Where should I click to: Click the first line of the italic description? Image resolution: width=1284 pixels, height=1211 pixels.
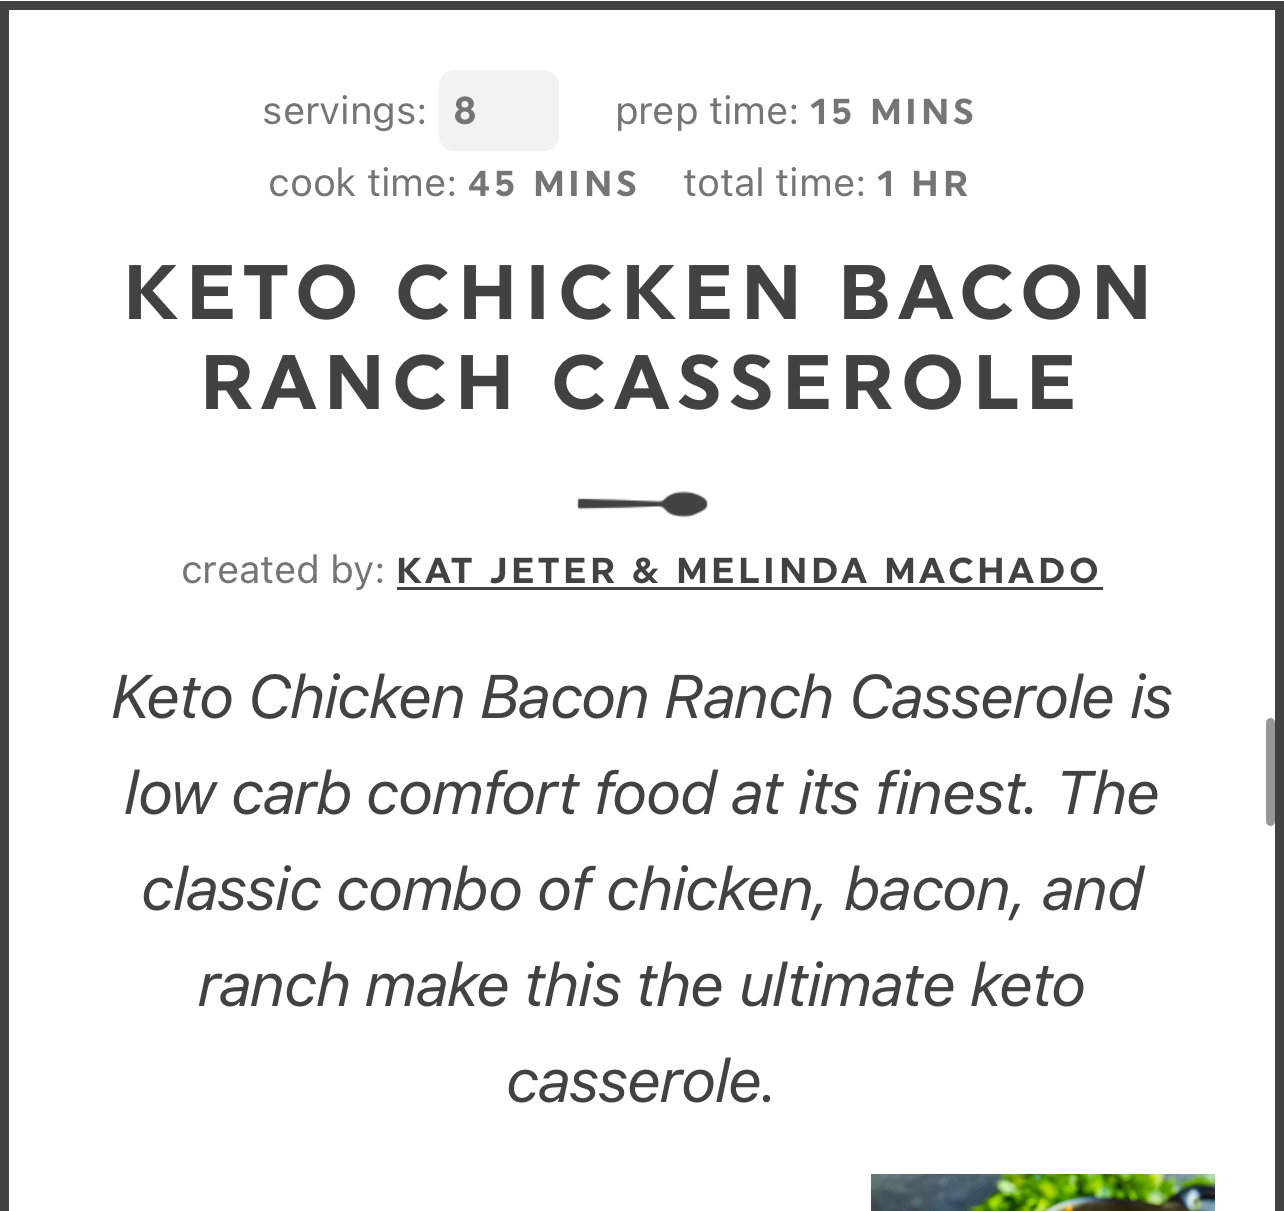[x=641, y=697]
